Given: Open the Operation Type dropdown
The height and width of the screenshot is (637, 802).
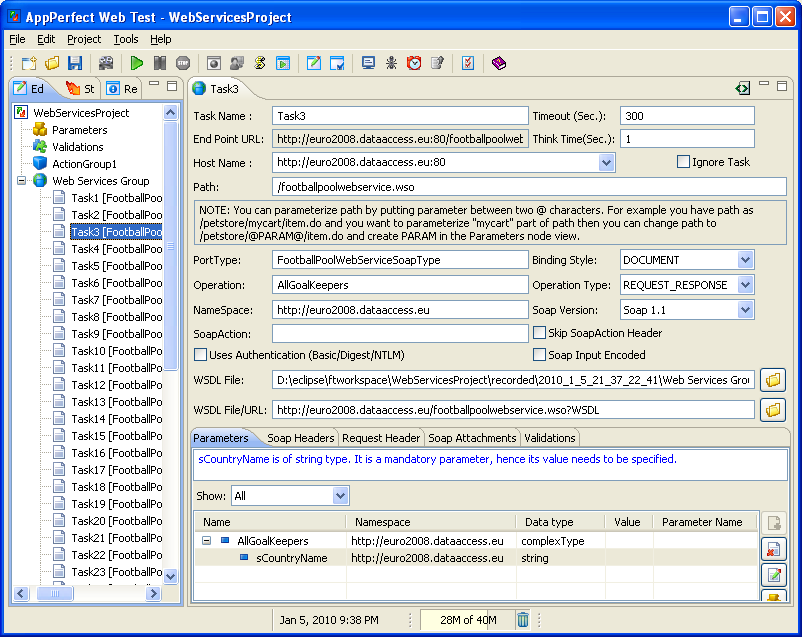Looking at the screenshot, I should click(745, 284).
